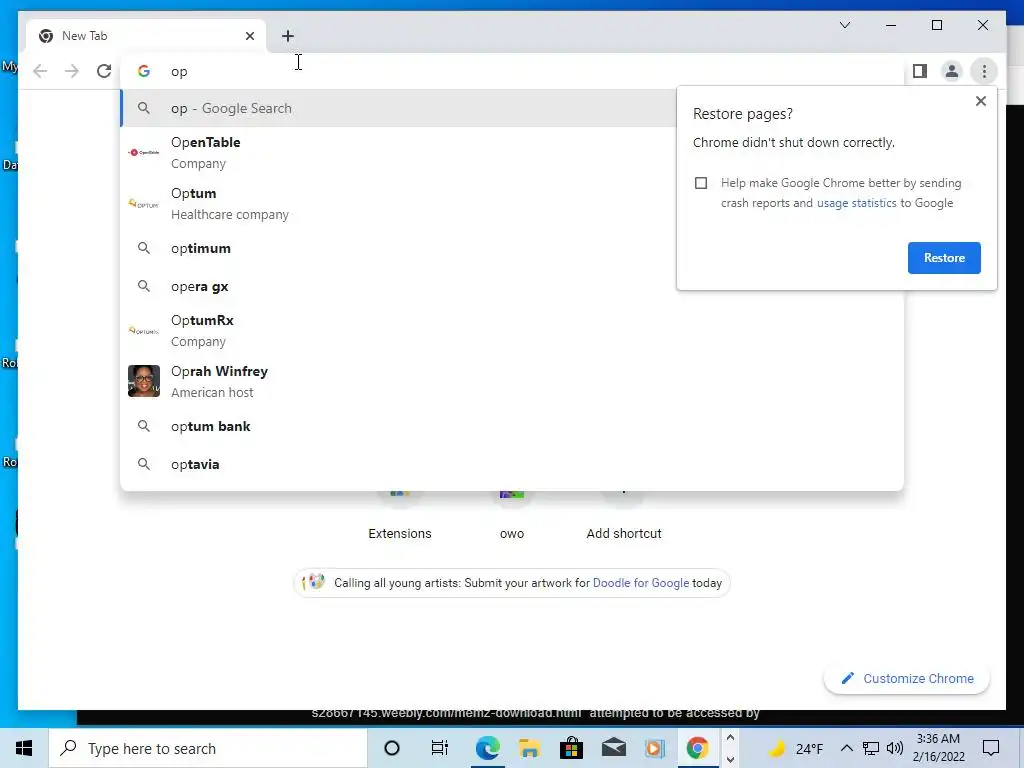Image resolution: width=1024 pixels, height=768 pixels.
Task: Click the magnifier icon beside 'optavia'
Action: tap(144, 464)
